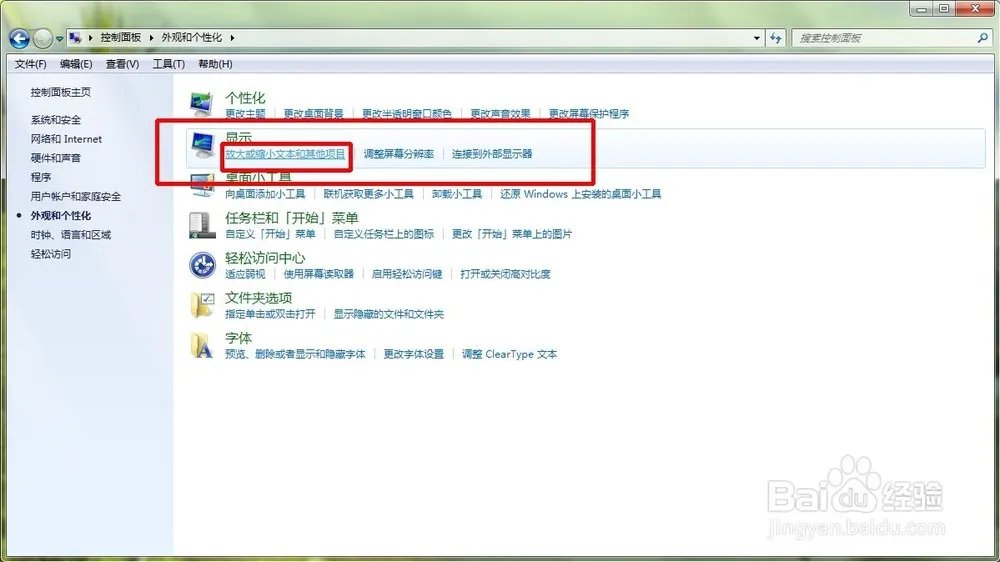The image size is (1000, 562).
Task: Click the 自定义「开始」菜单 link
Action: coord(270,234)
